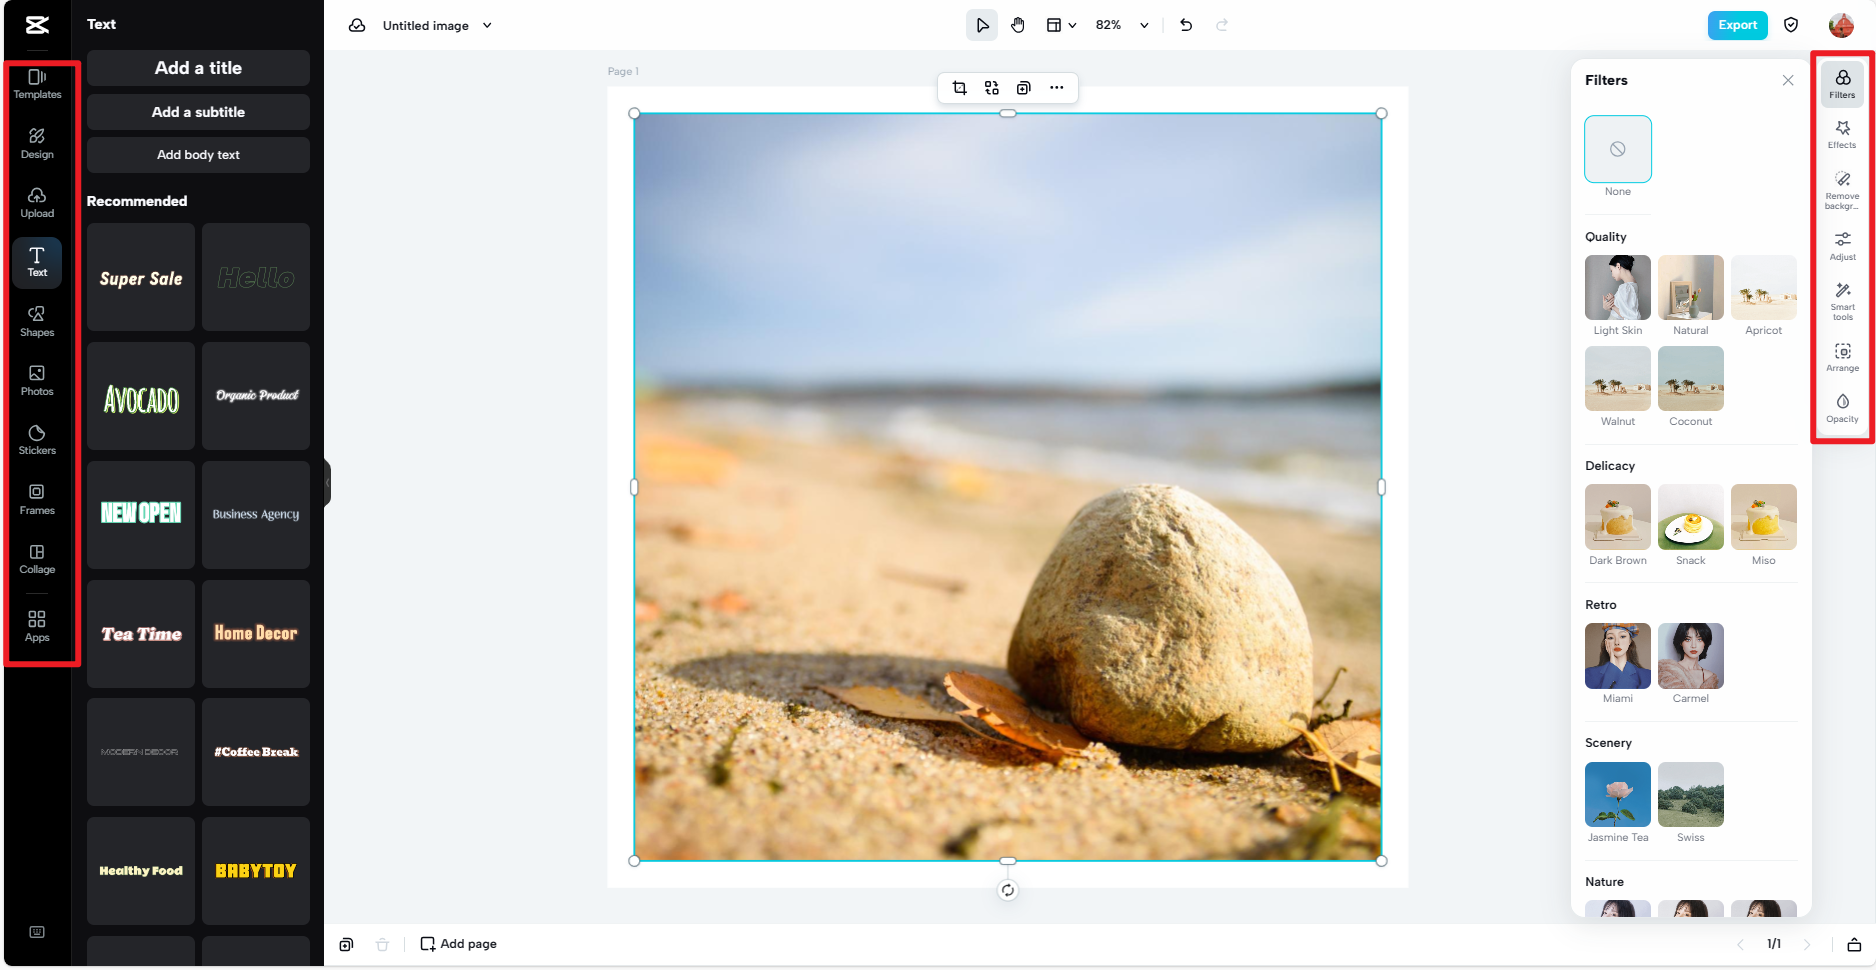The width and height of the screenshot is (1876, 970).
Task: Apply the Swiss scenery filter
Action: click(1691, 795)
